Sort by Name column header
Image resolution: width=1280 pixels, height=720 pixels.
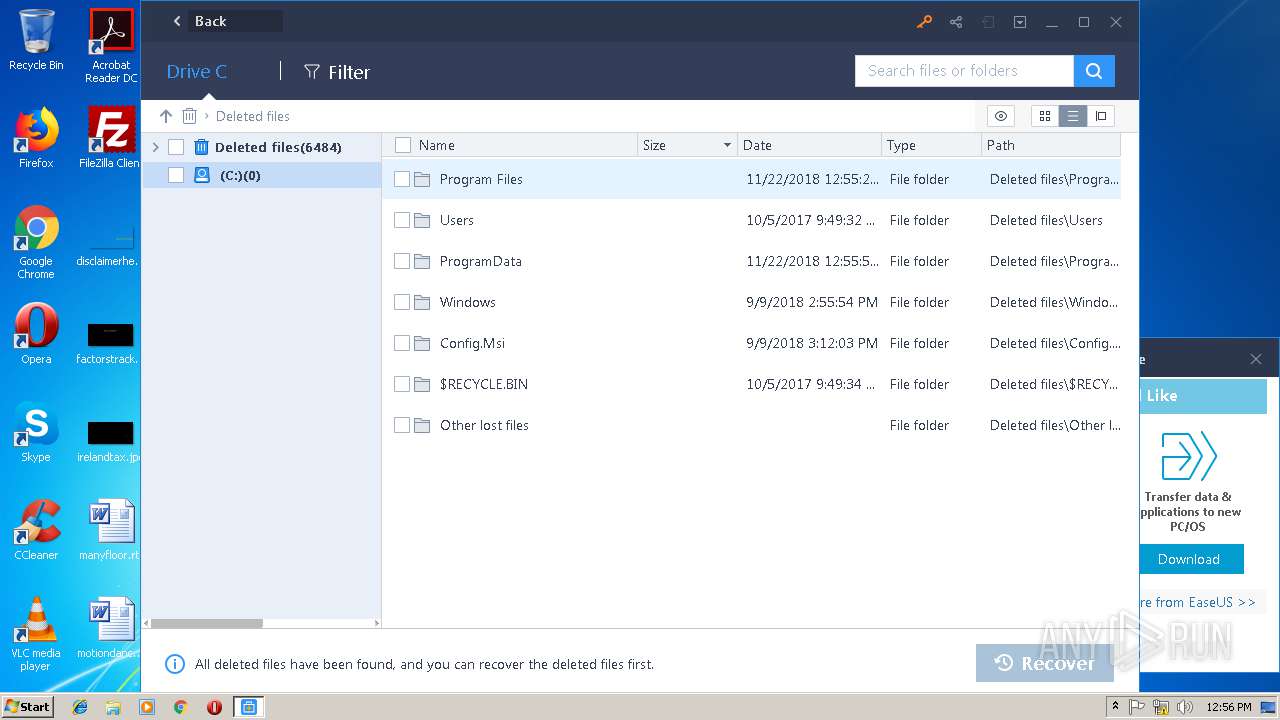pyautogui.click(x=437, y=145)
